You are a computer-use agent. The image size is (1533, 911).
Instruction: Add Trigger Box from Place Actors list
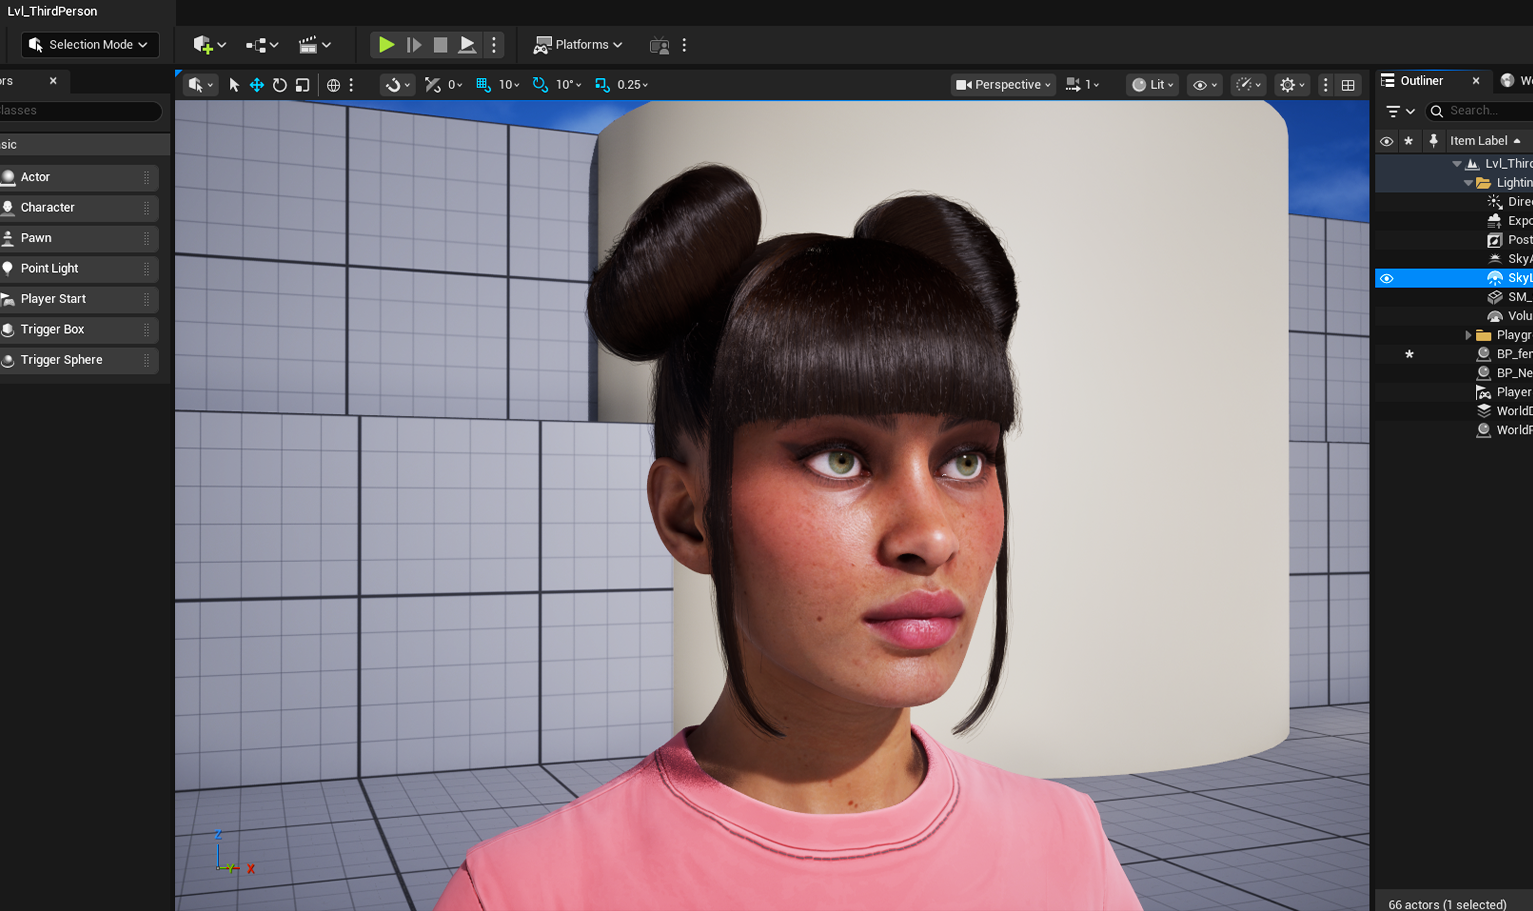pyautogui.click(x=79, y=330)
